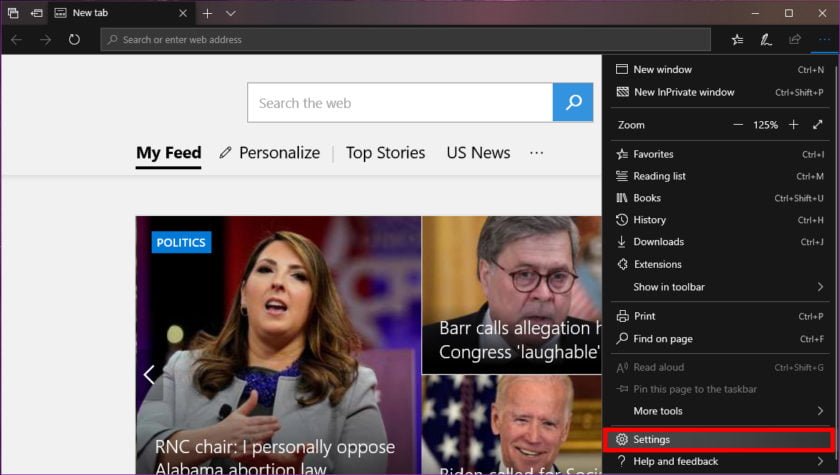Click the search magnifier button
The width and height of the screenshot is (840, 475).
[573, 103]
